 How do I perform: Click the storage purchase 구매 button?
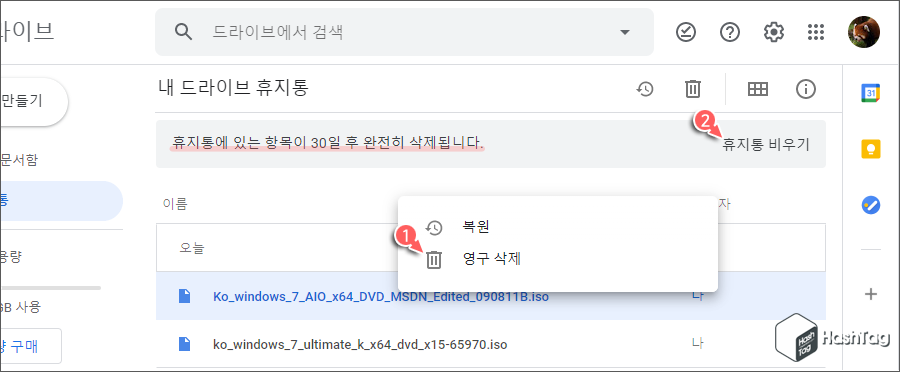pos(30,346)
